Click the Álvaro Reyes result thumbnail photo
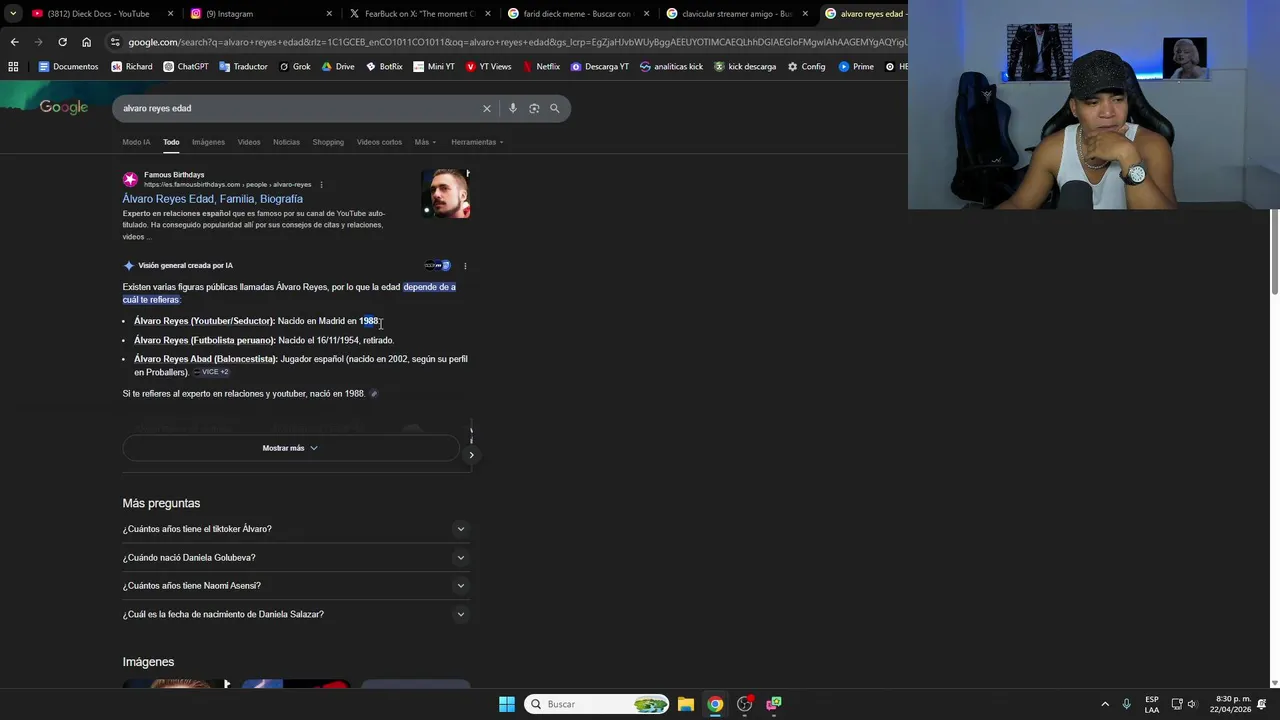Screen dimensions: 1280x720 tap(446, 193)
